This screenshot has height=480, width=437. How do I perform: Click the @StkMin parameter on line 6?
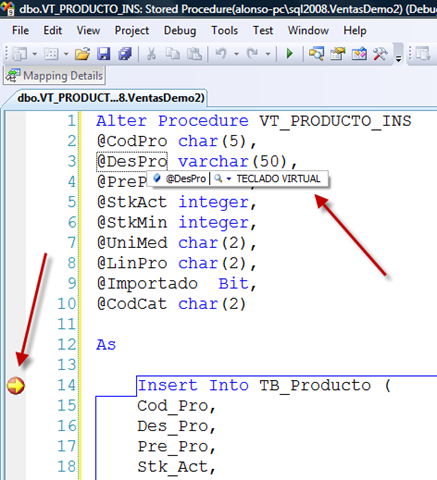point(132,223)
